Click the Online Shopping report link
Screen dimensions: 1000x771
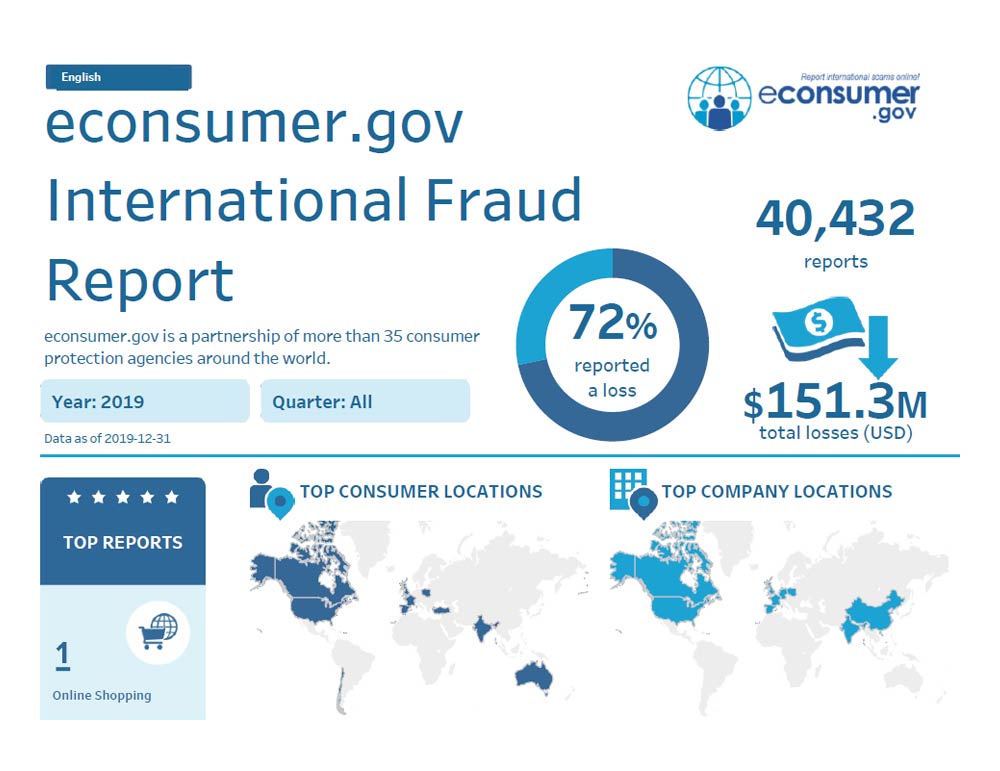tap(102, 695)
